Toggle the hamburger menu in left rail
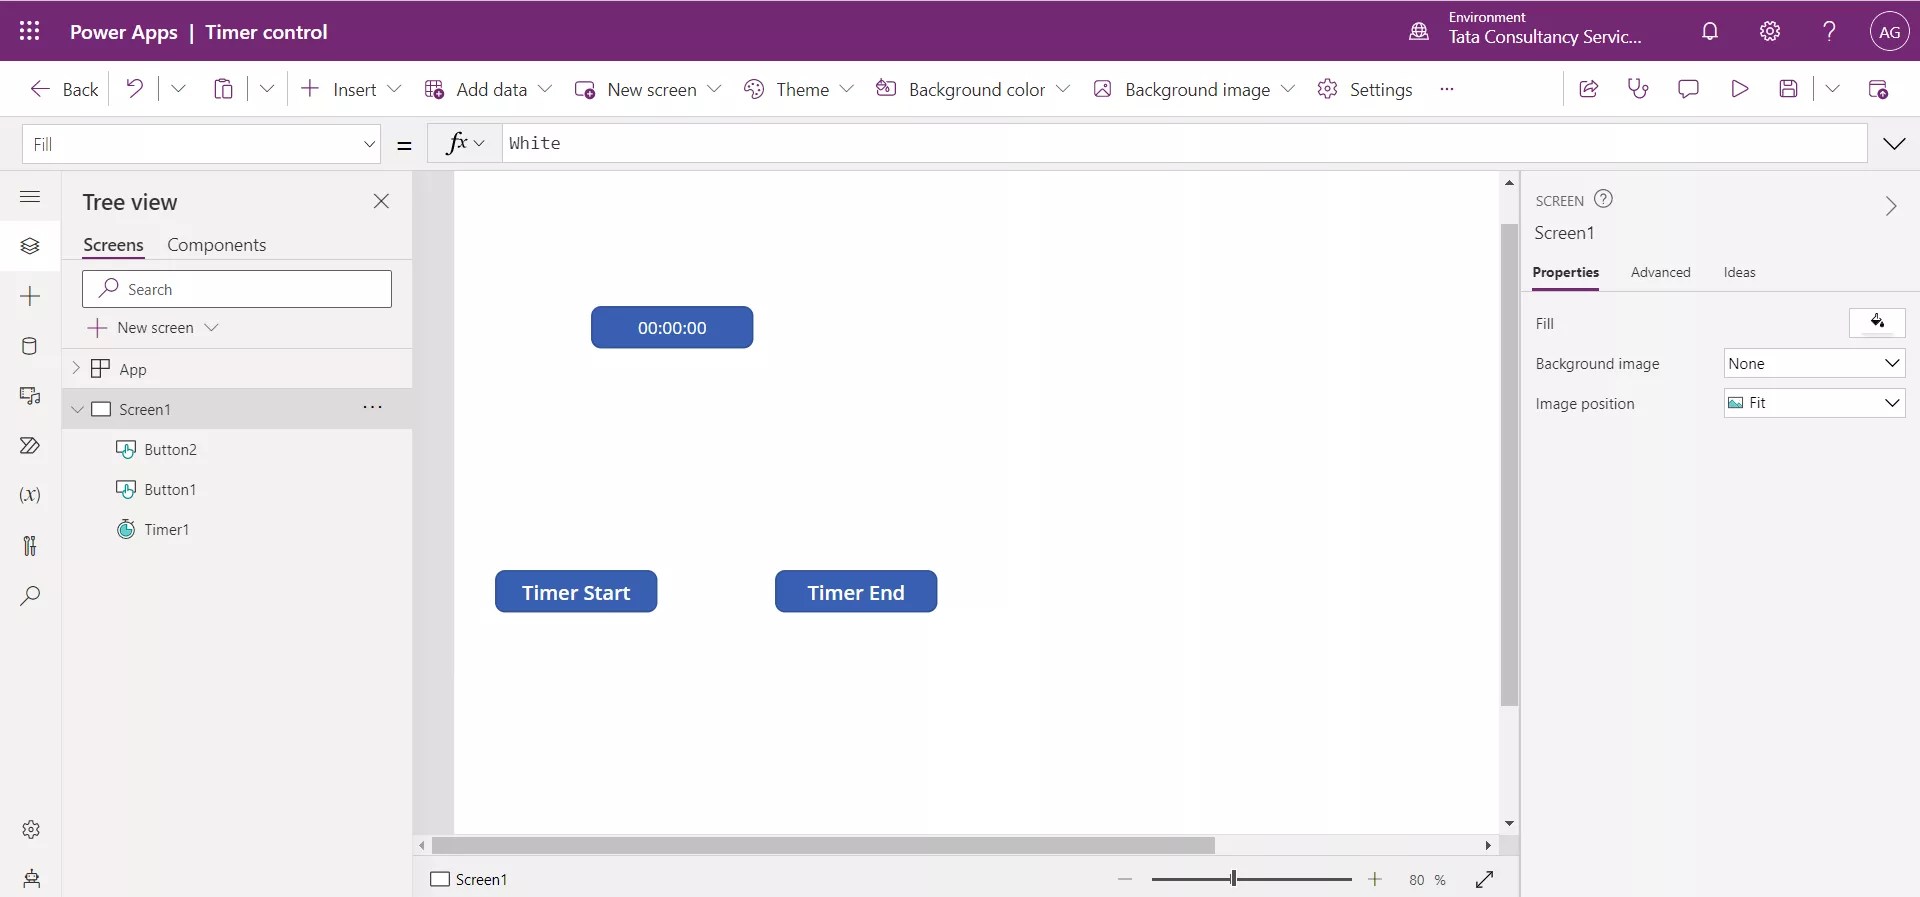Image resolution: width=1920 pixels, height=897 pixels. click(x=30, y=197)
